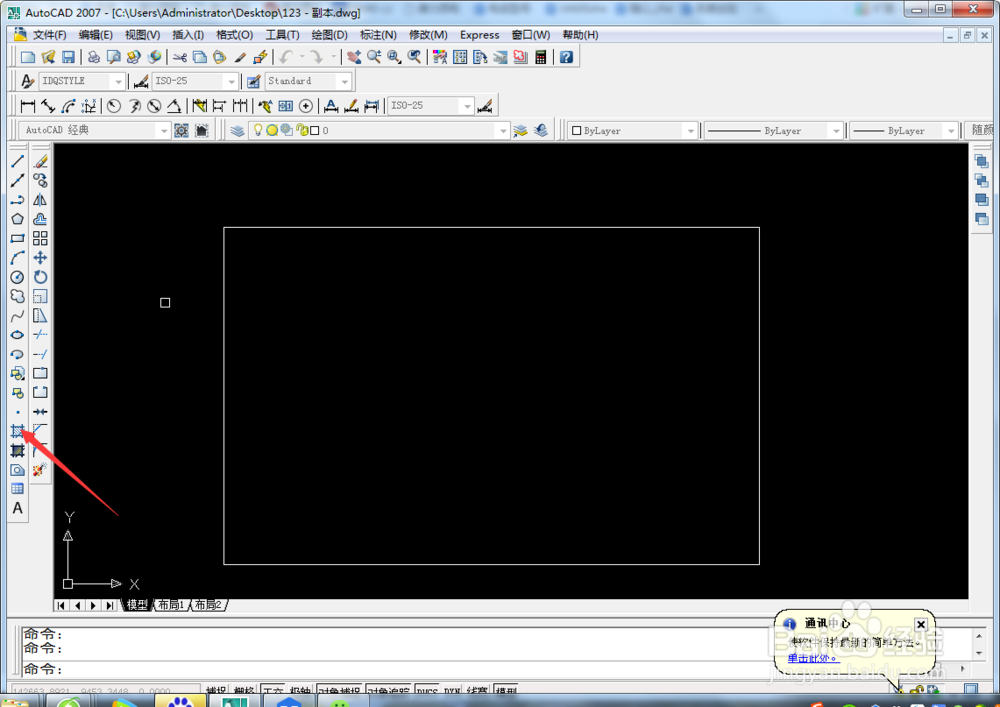Open the 文件(F) menu
Image resolution: width=1000 pixels, height=707 pixels.
click(50, 35)
